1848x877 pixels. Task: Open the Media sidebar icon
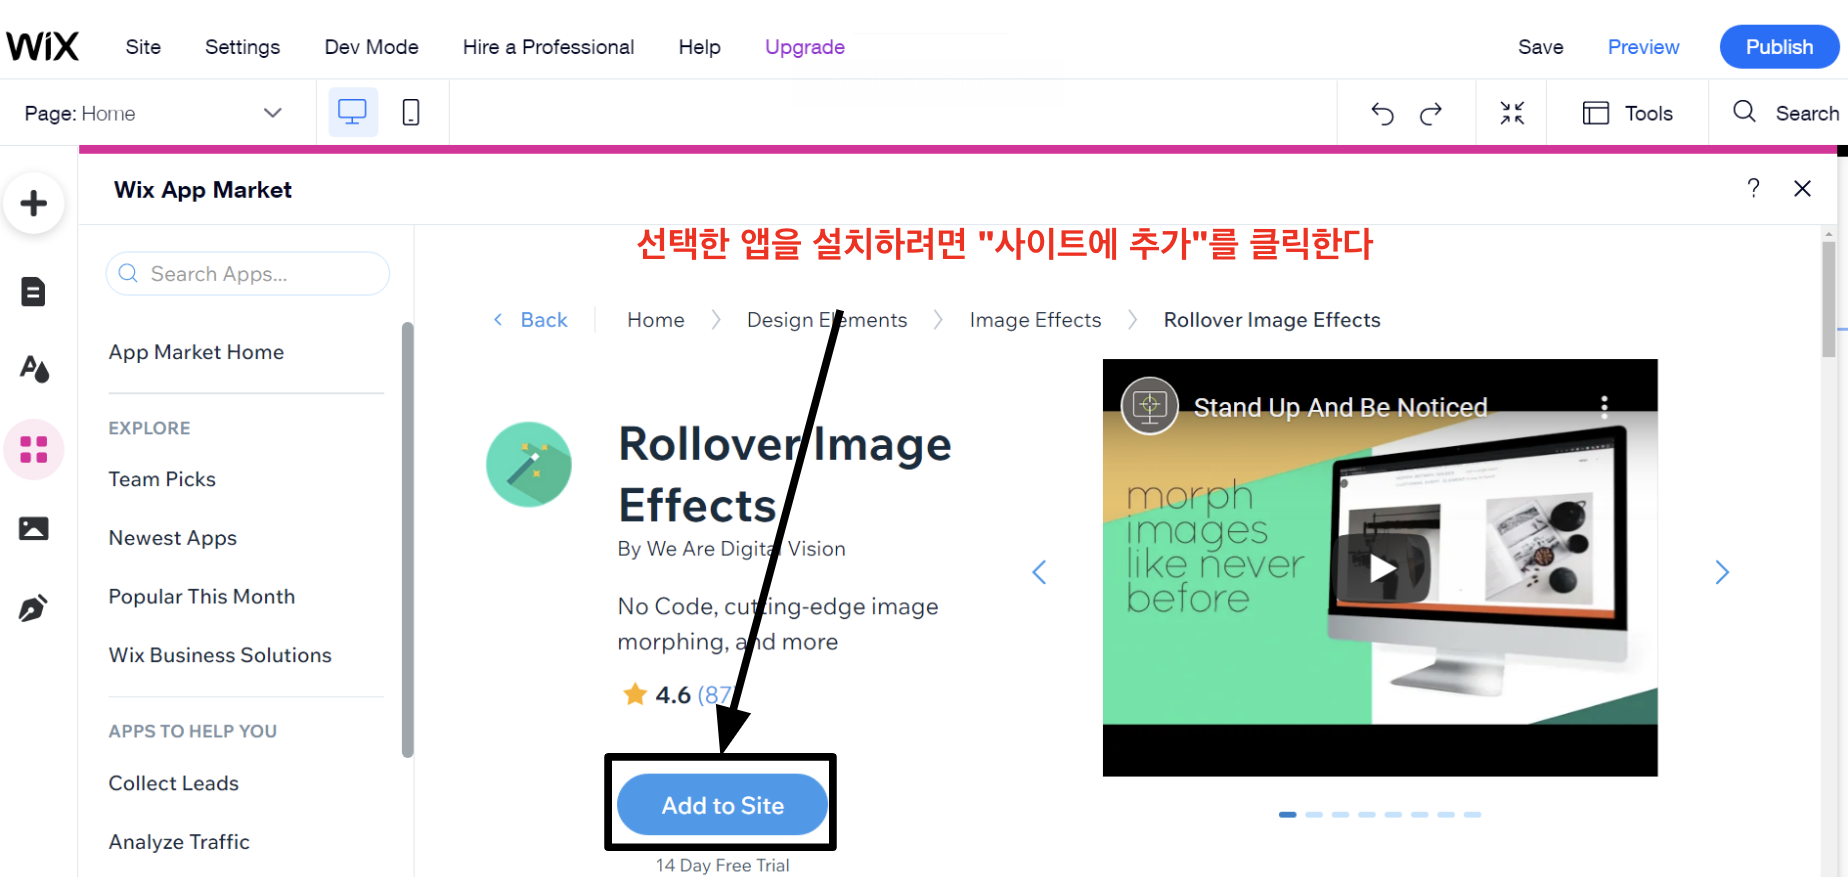pyautogui.click(x=34, y=528)
